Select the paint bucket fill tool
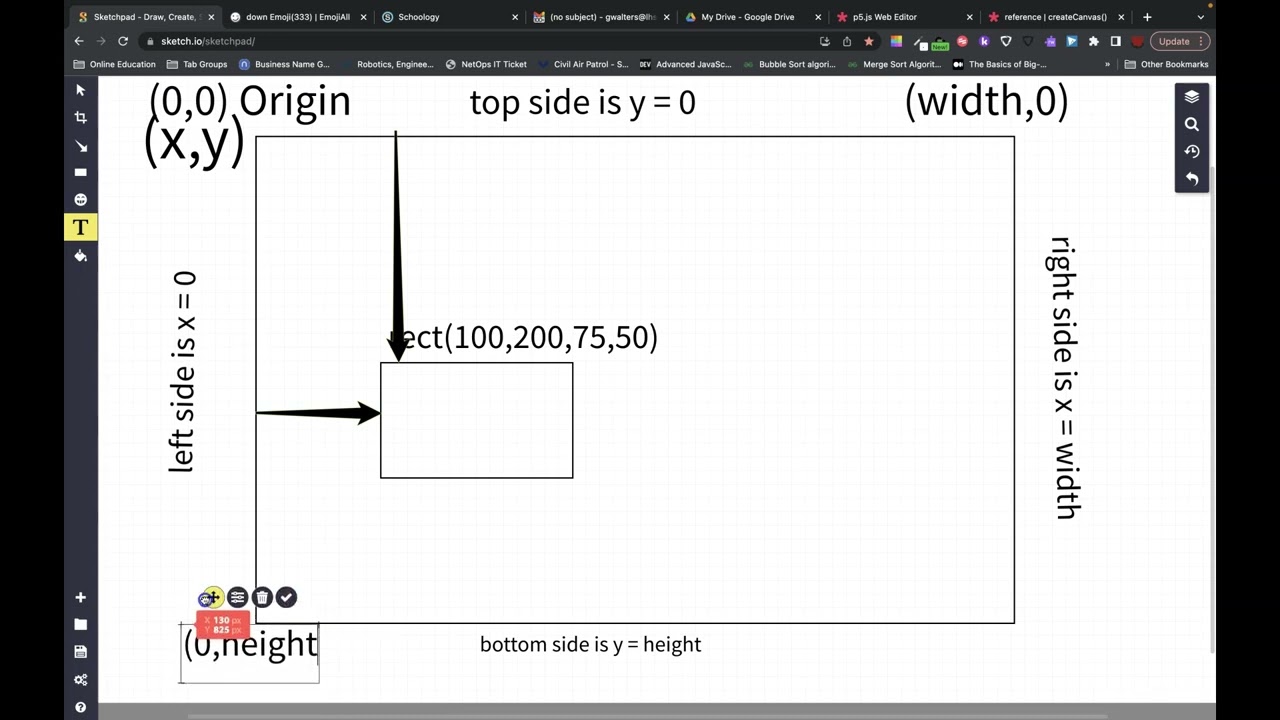 click(81, 256)
